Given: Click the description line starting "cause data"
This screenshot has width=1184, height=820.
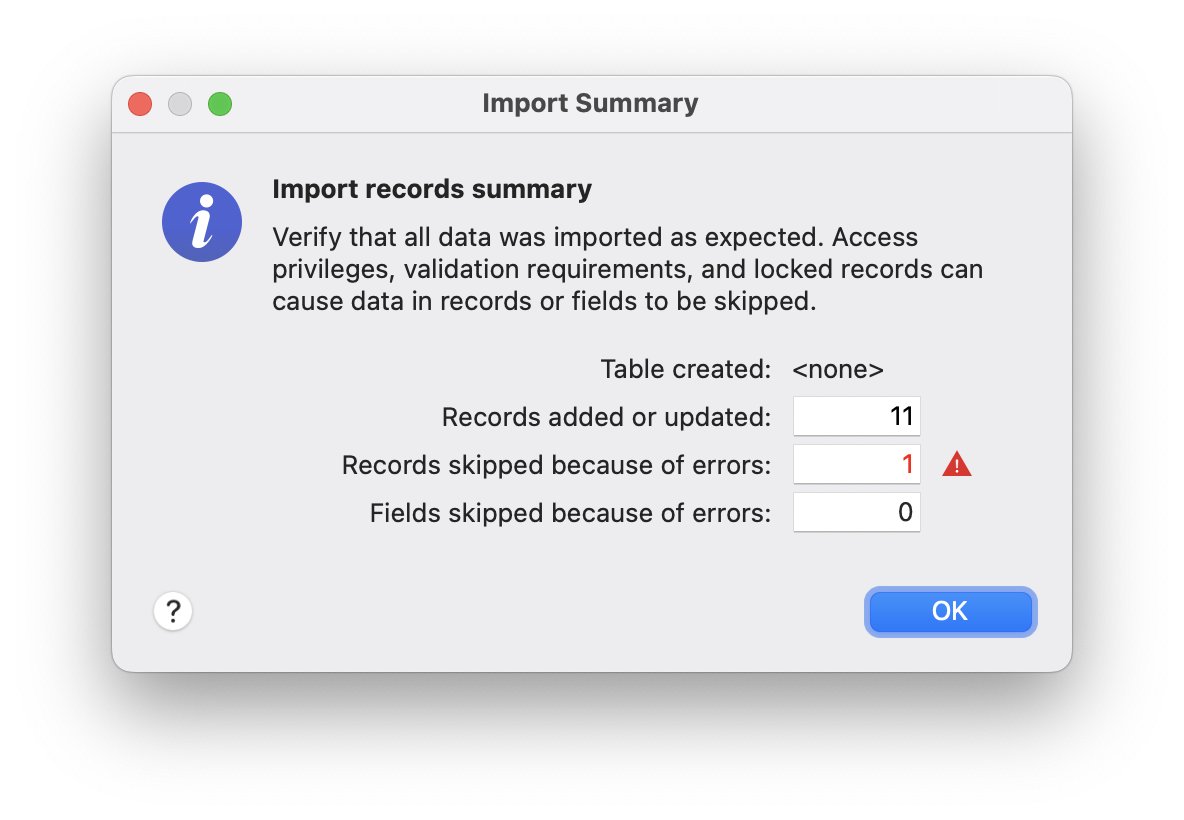Looking at the screenshot, I should [x=544, y=302].
